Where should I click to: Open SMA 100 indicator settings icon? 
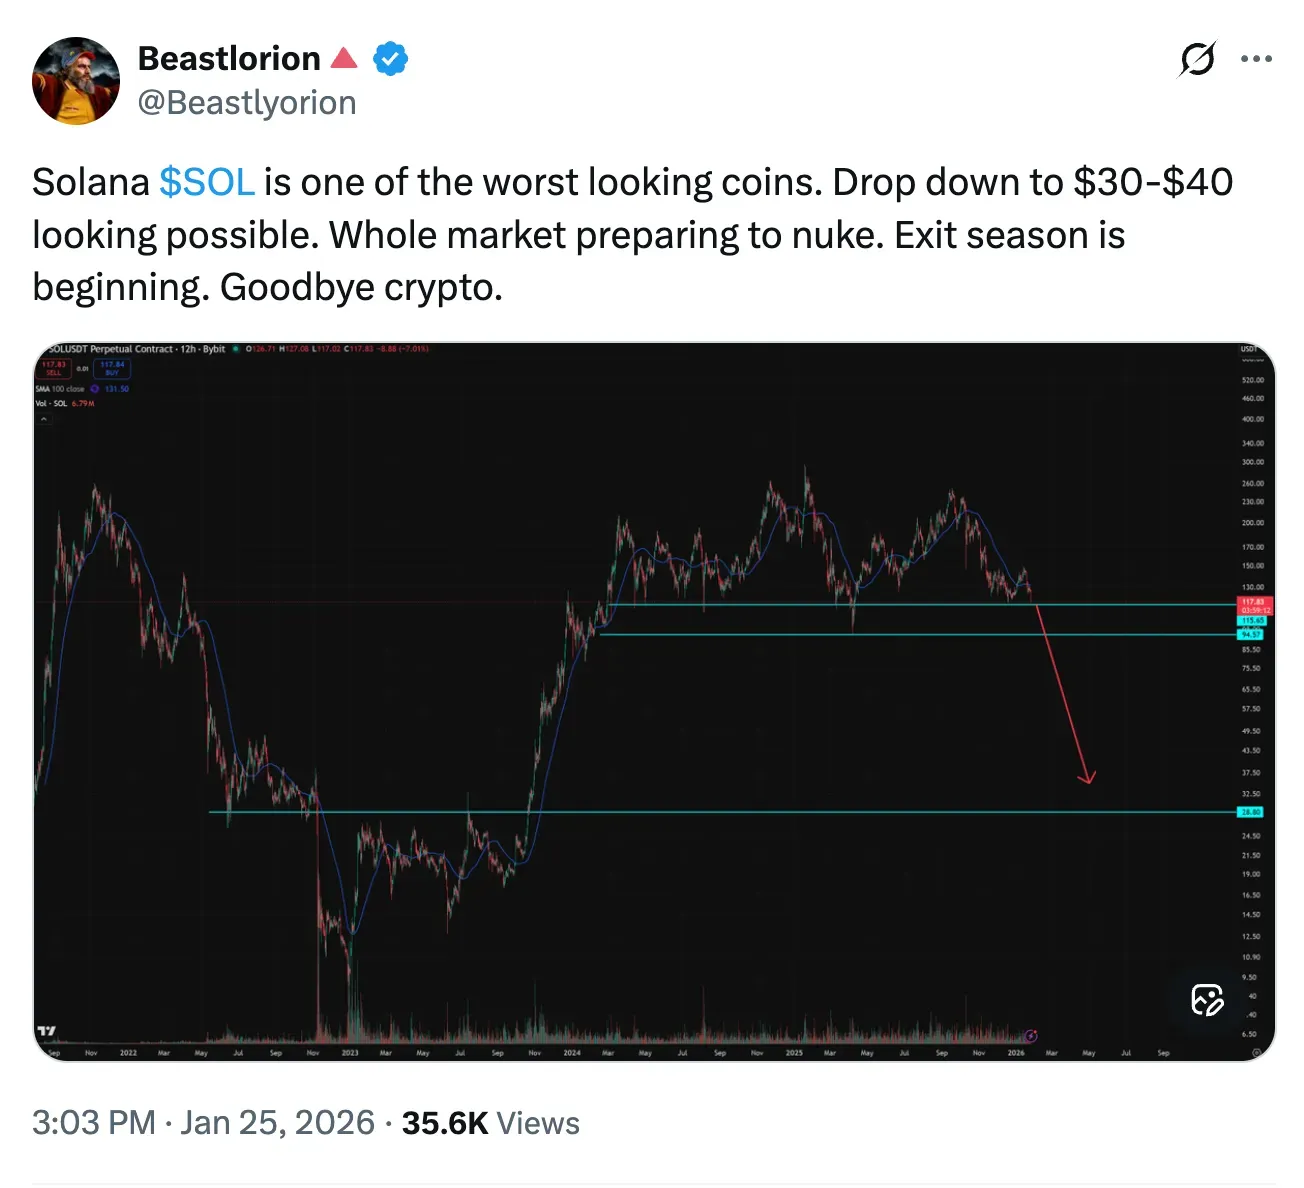click(x=94, y=389)
